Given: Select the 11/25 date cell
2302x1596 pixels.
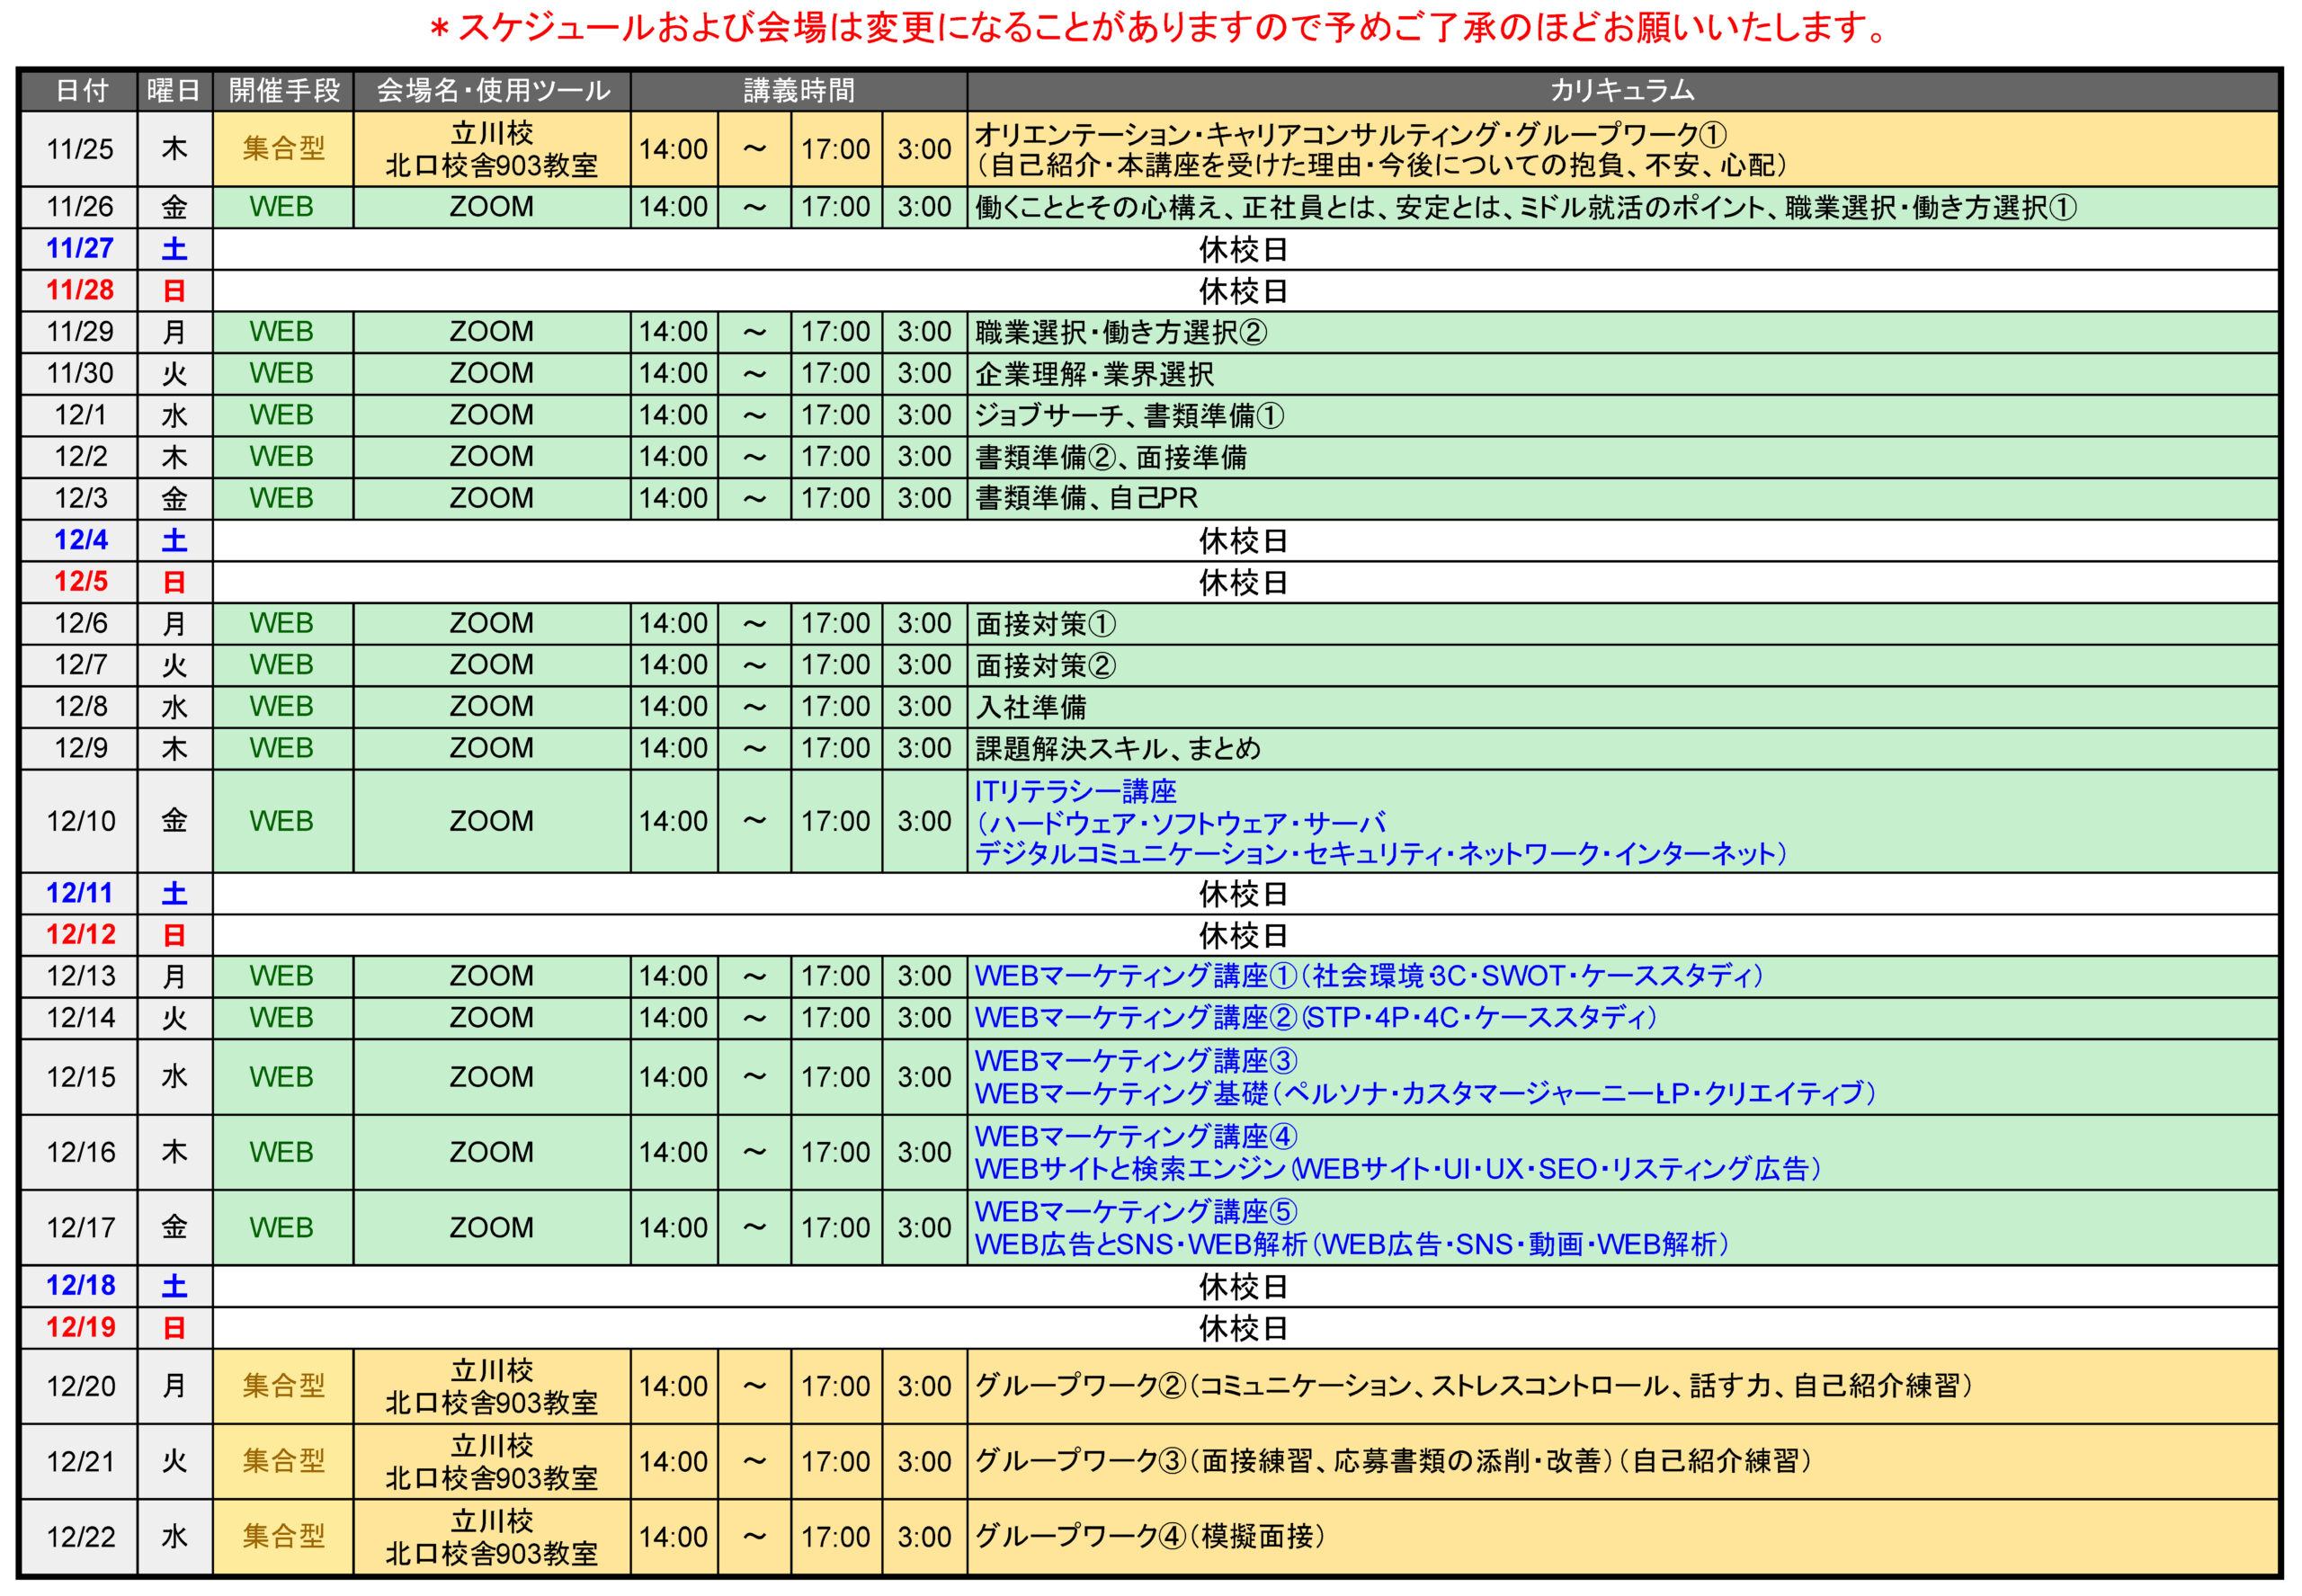Looking at the screenshot, I should pos(80,149).
